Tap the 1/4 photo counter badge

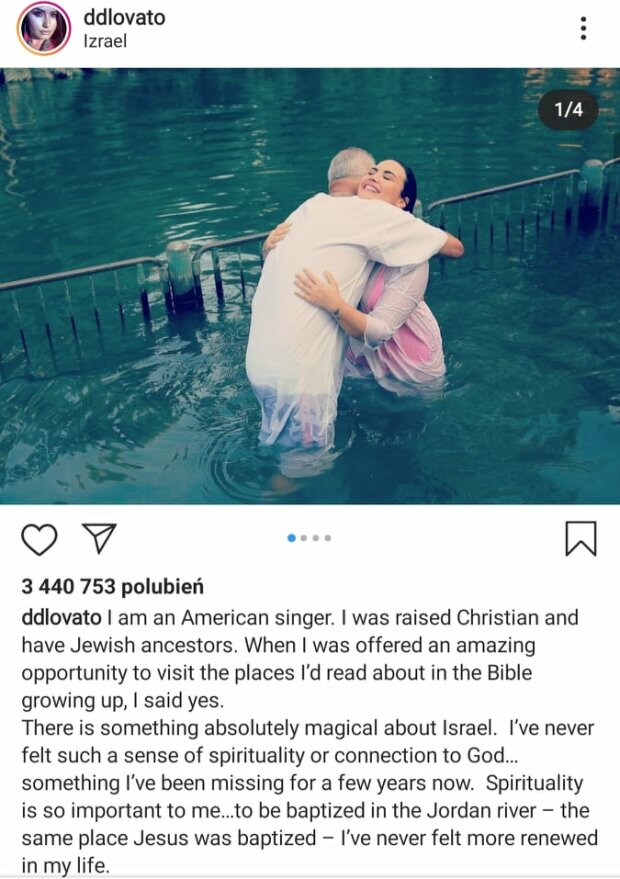[568, 109]
